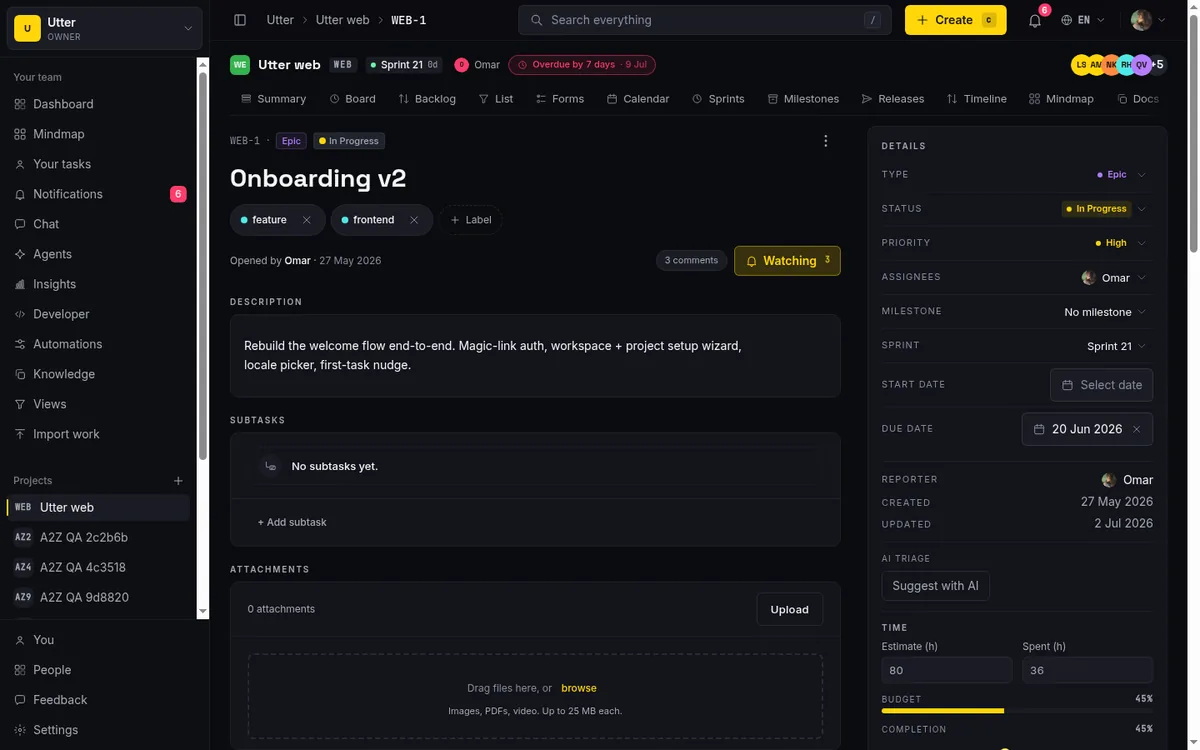1200x750 pixels.
Task: Open Import work in sidebar
Action: pyautogui.click(x=100, y=434)
